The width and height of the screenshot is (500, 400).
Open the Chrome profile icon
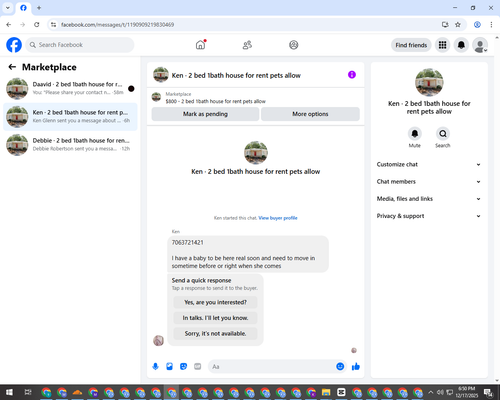coord(477,25)
